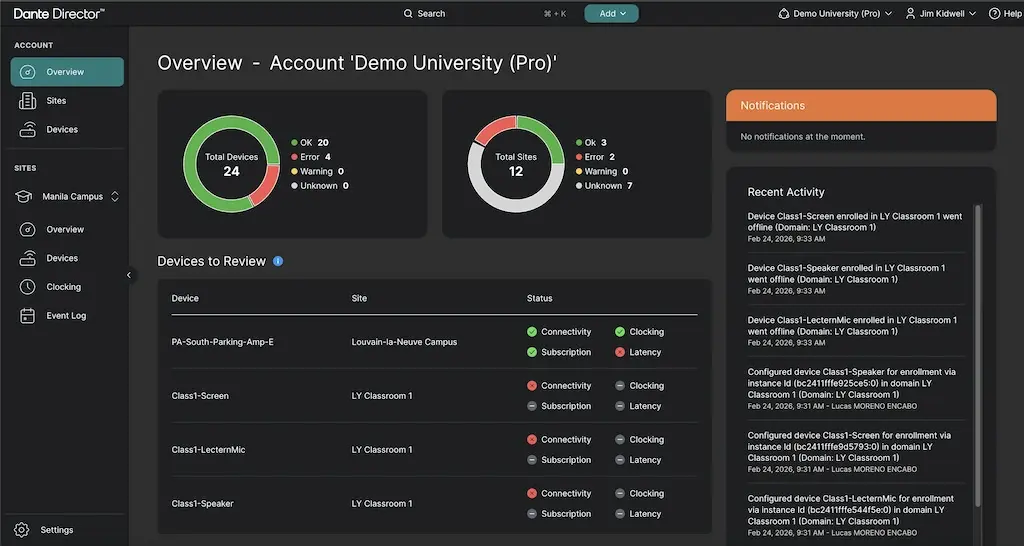Click the Account Devices router icon
Image resolution: width=1024 pixels, height=546 pixels.
coord(28,130)
